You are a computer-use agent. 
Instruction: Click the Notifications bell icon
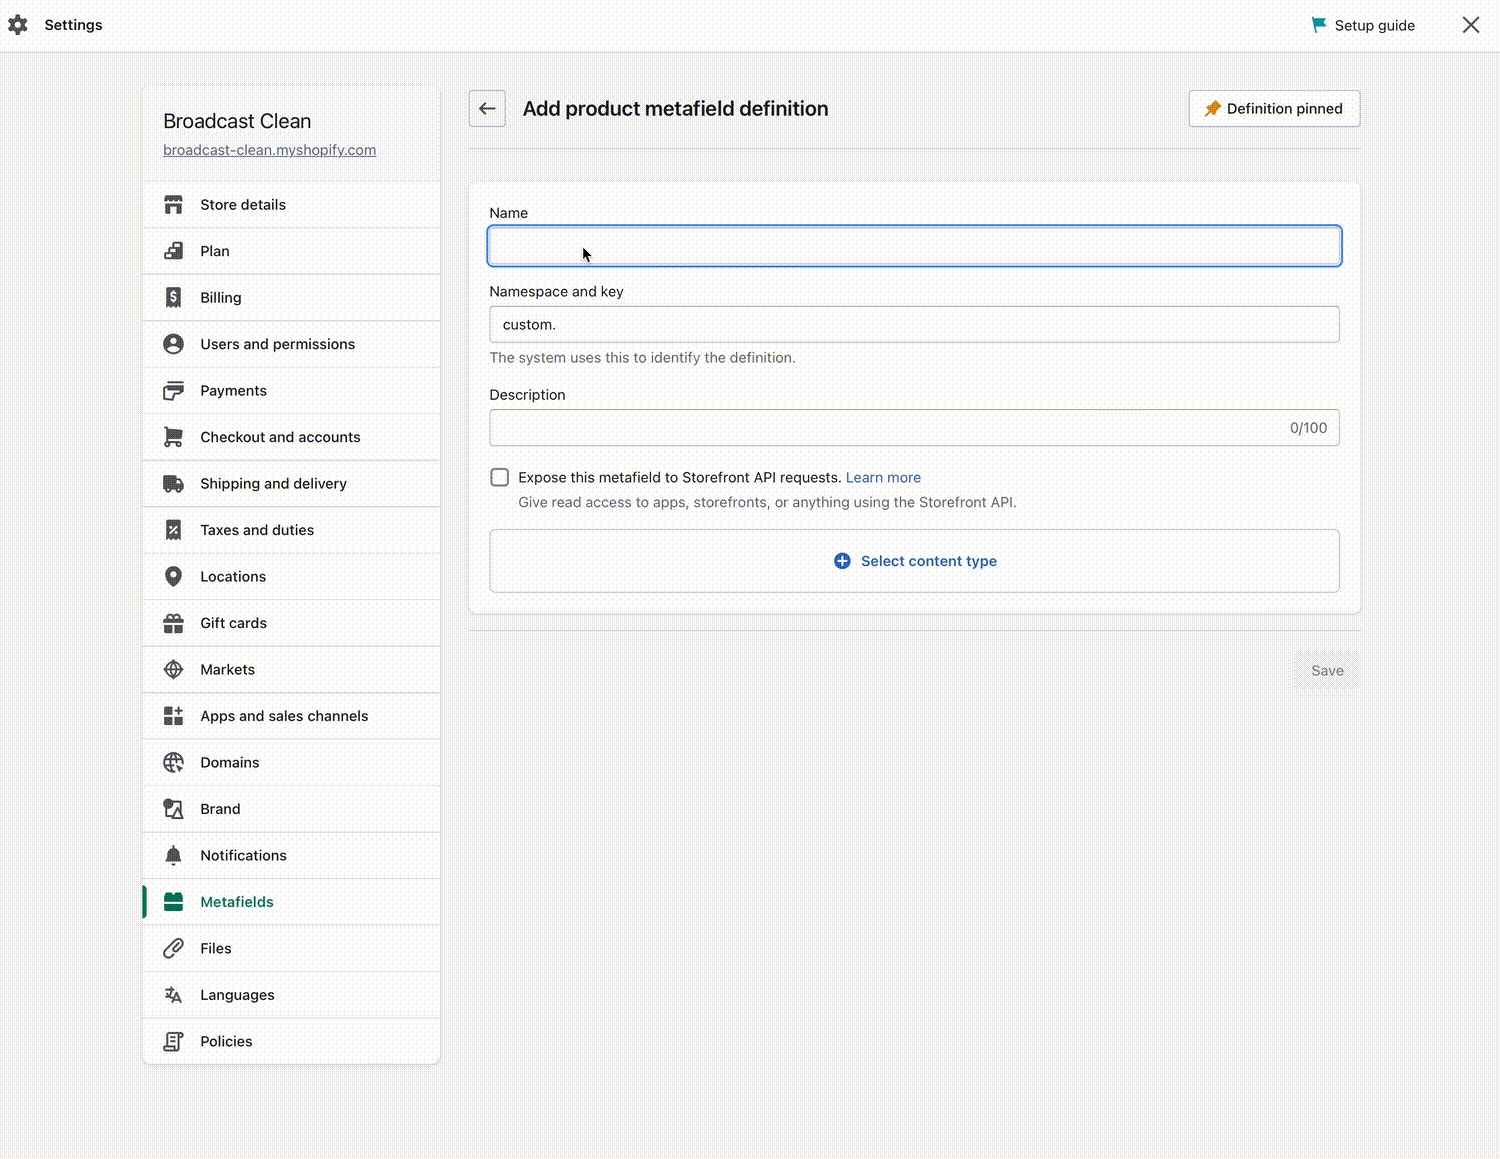173,856
